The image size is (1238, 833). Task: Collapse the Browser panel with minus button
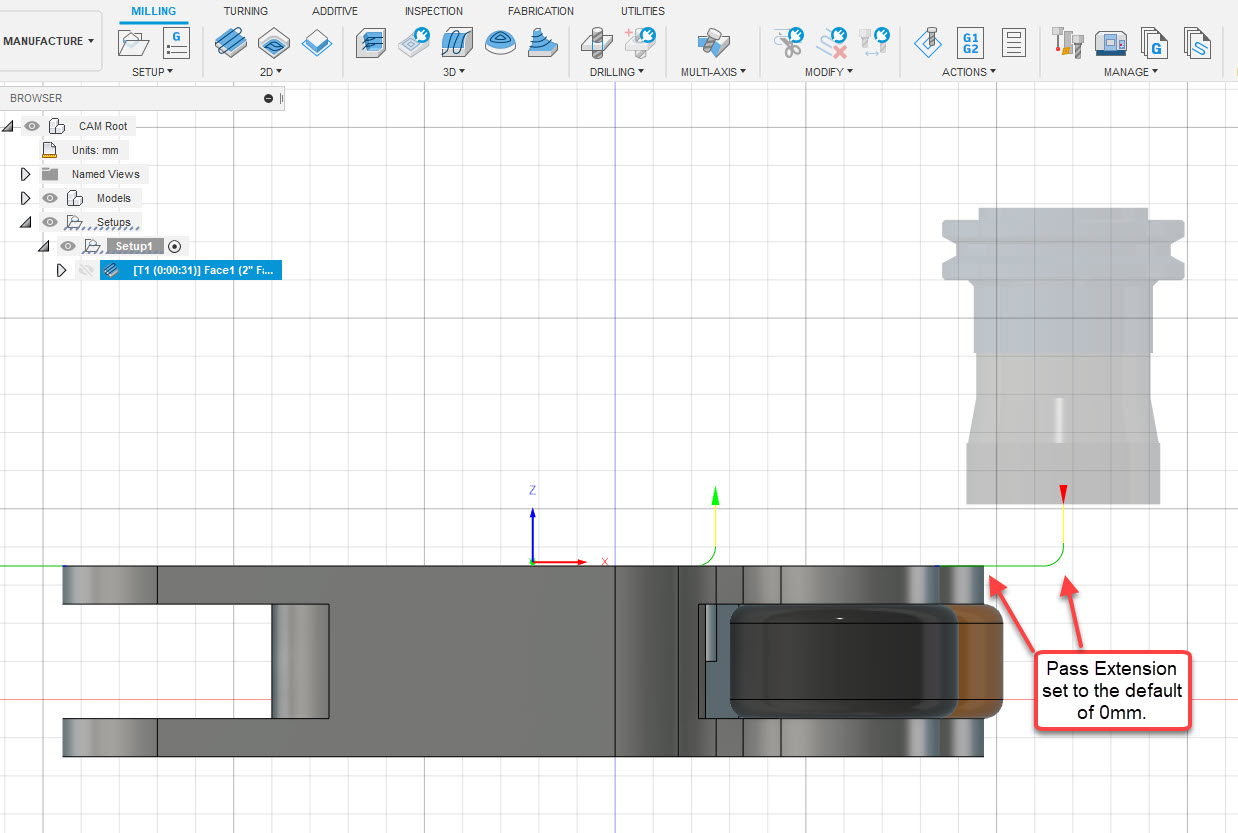(x=268, y=98)
